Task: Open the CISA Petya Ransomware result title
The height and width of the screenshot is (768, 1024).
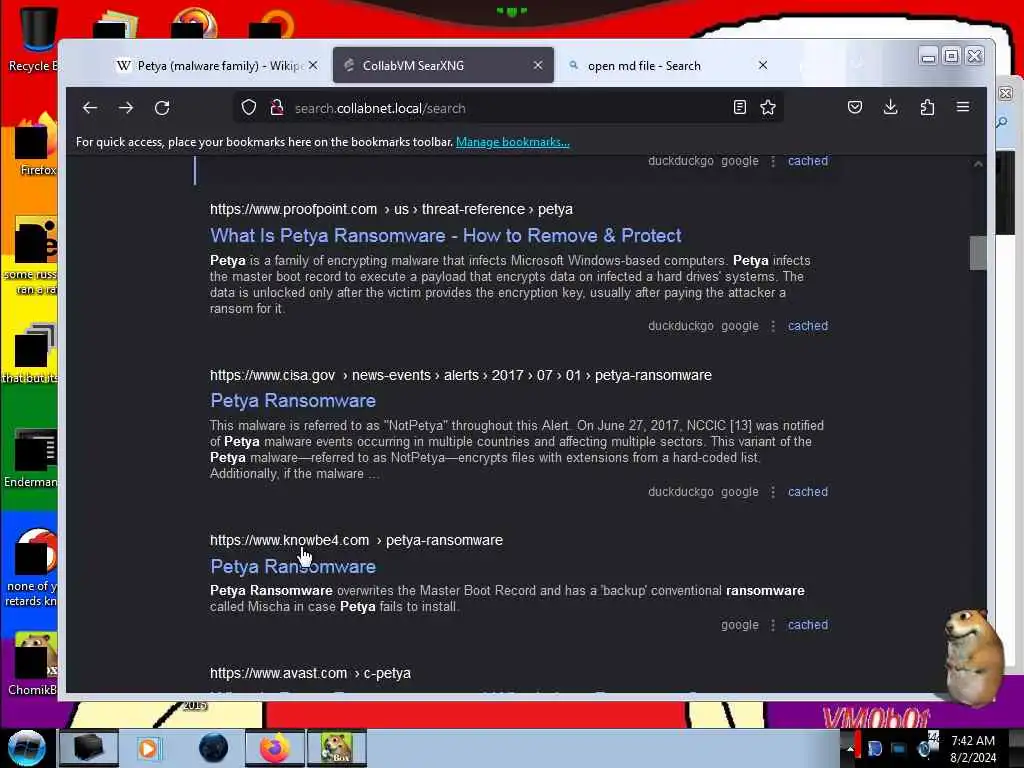Action: 293,400
